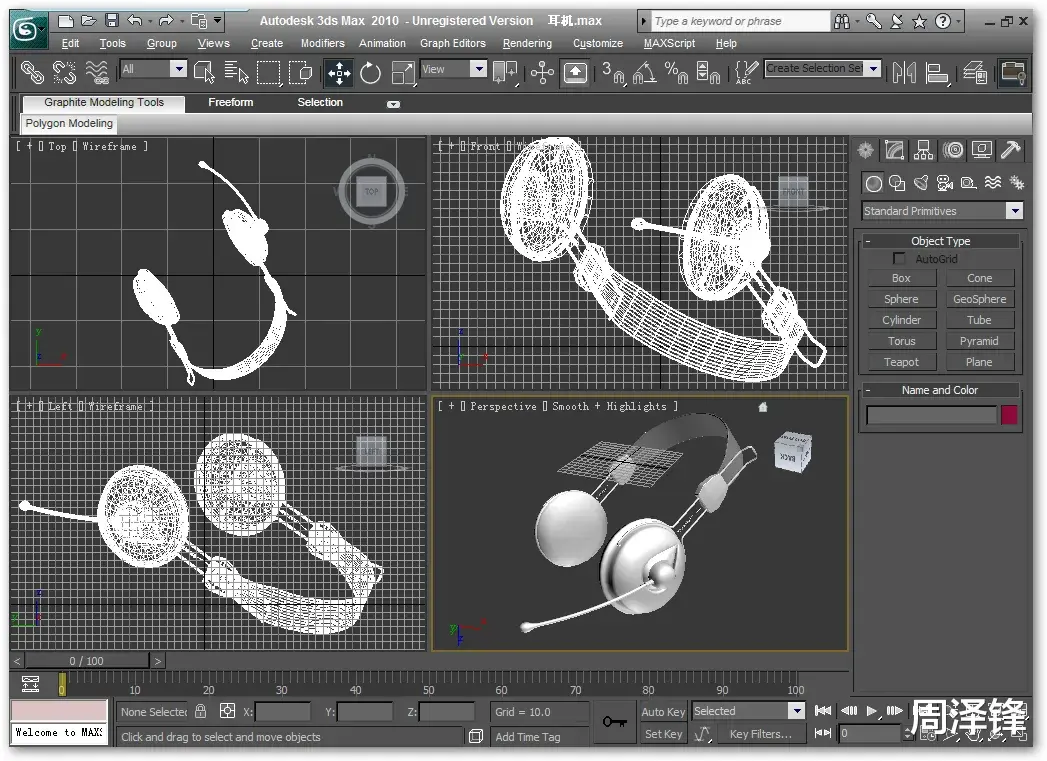Open the quick access toolbar dropdown arrow
This screenshot has width=1047, height=761.
point(218,21)
